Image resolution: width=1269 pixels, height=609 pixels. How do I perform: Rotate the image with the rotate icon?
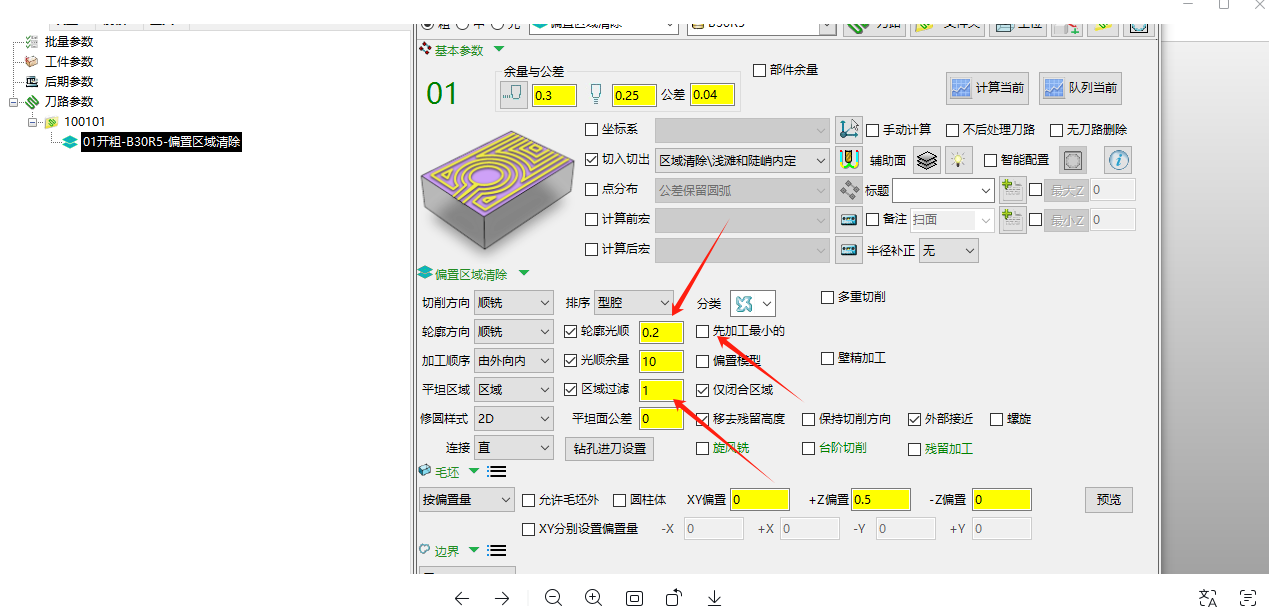(x=674, y=598)
